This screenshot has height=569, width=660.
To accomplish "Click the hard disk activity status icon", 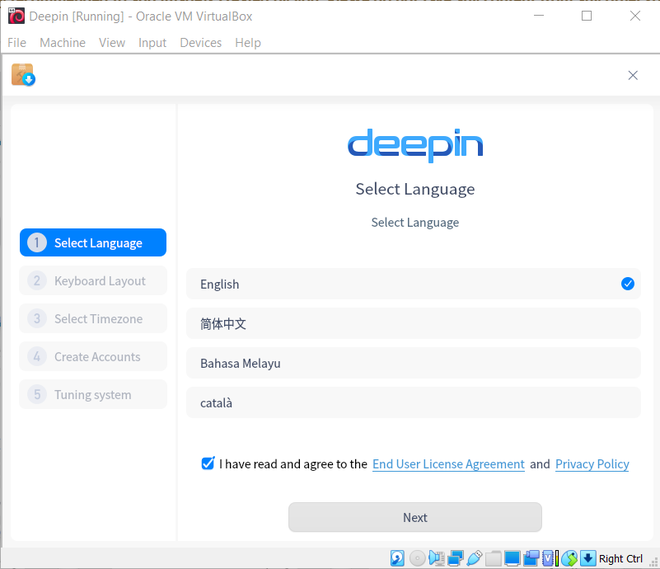I will [397, 558].
